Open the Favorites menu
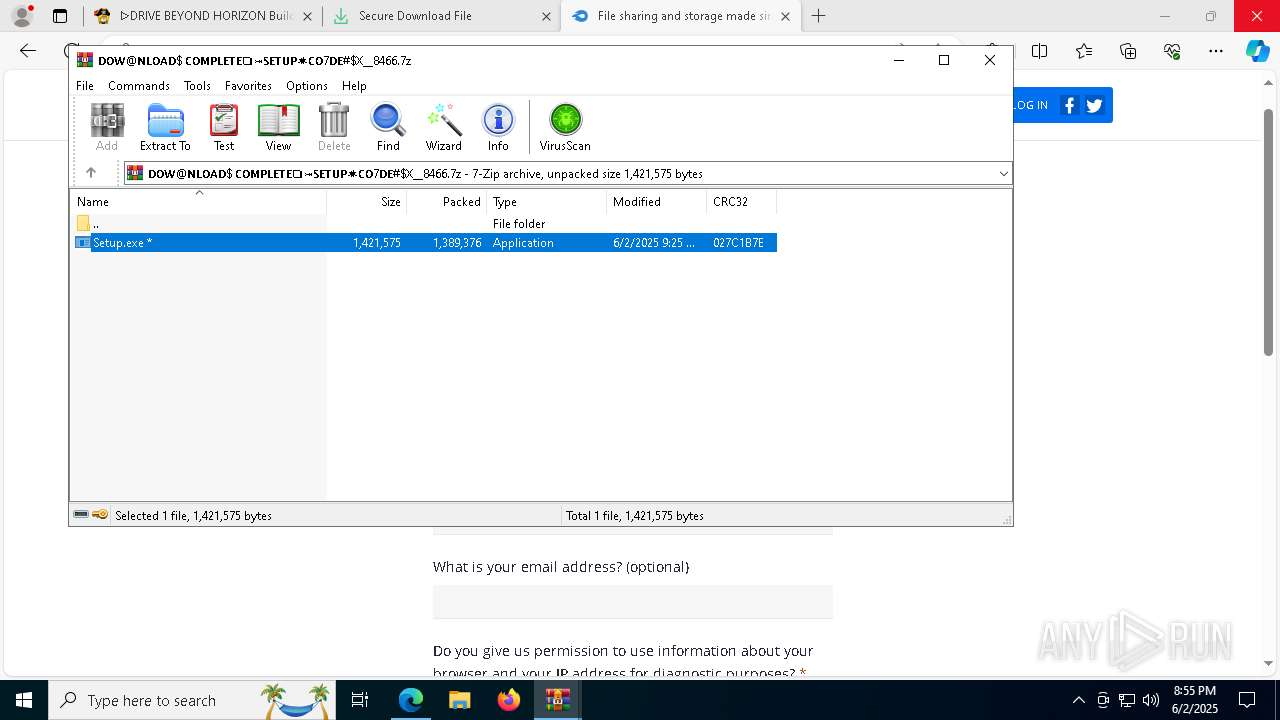Screen dimensions: 1280x720 pyautogui.click(x=248, y=86)
